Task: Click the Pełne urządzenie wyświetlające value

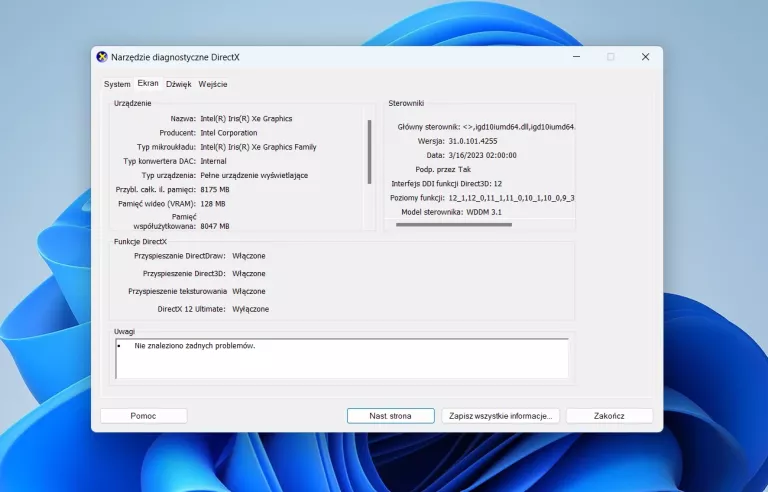Action: [x=254, y=175]
